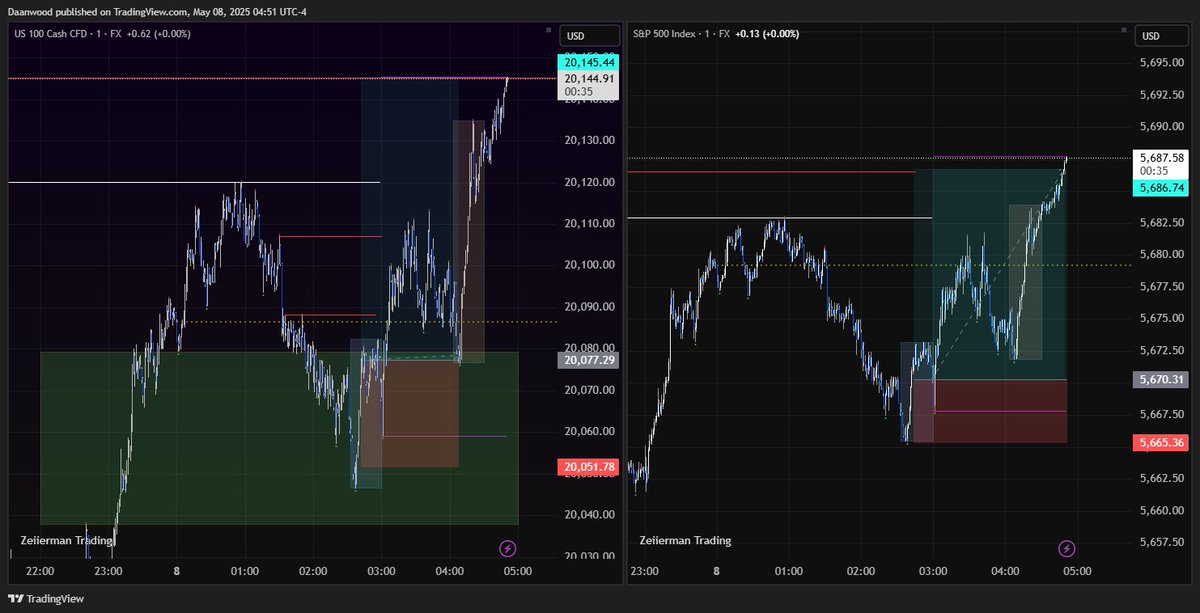Click the TradingView logo at bottom left
The image size is (1200, 613).
(48, 599)
